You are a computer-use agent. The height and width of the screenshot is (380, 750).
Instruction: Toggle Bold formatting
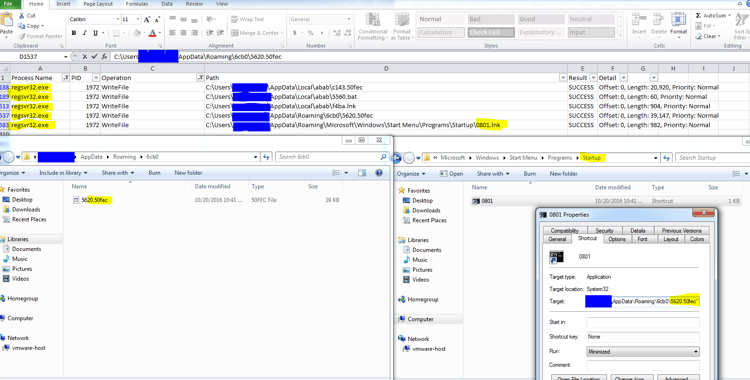click(74, 33)
